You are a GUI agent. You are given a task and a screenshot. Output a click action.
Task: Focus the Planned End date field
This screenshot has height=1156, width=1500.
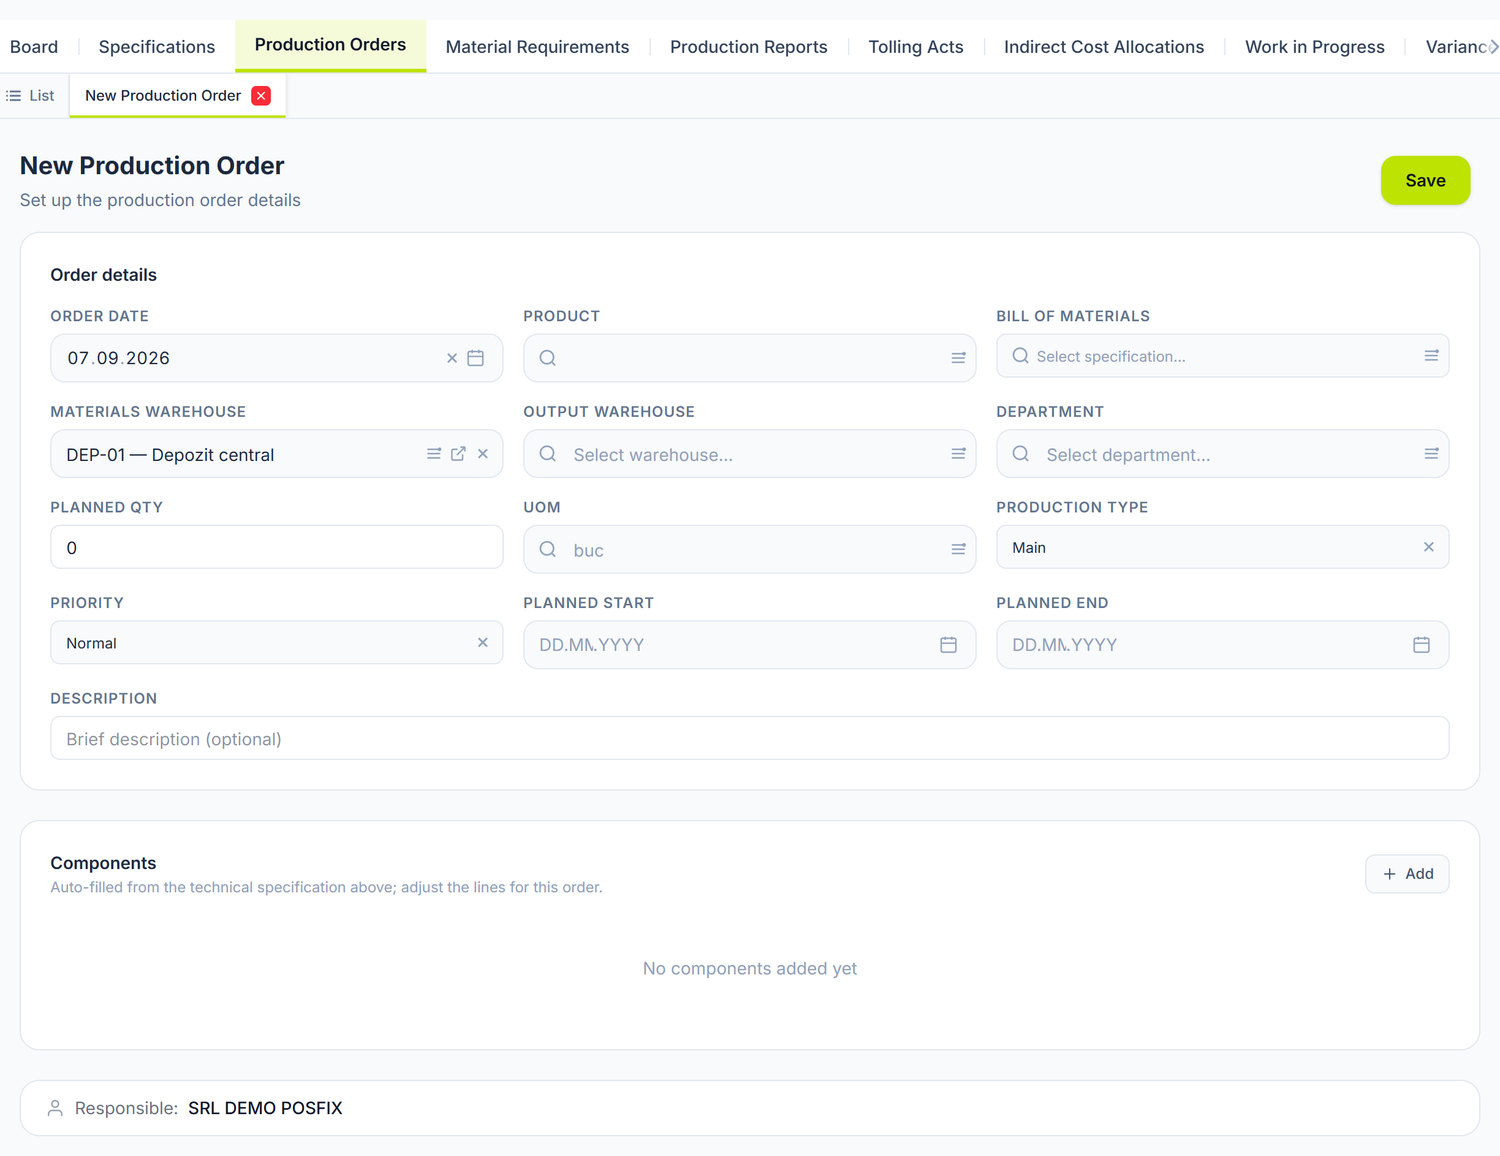tap(1223, 645)
